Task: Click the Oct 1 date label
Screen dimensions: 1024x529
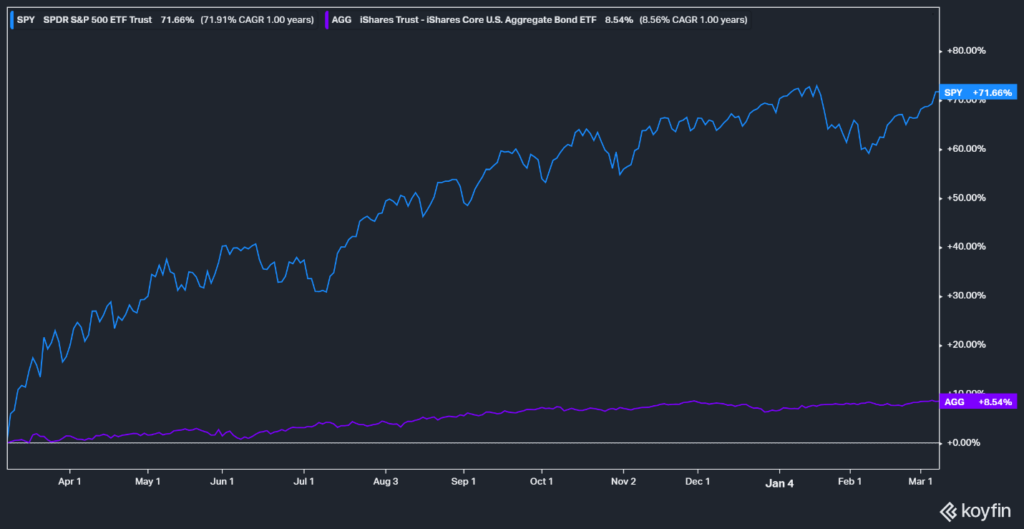Action: click(541, 481)
